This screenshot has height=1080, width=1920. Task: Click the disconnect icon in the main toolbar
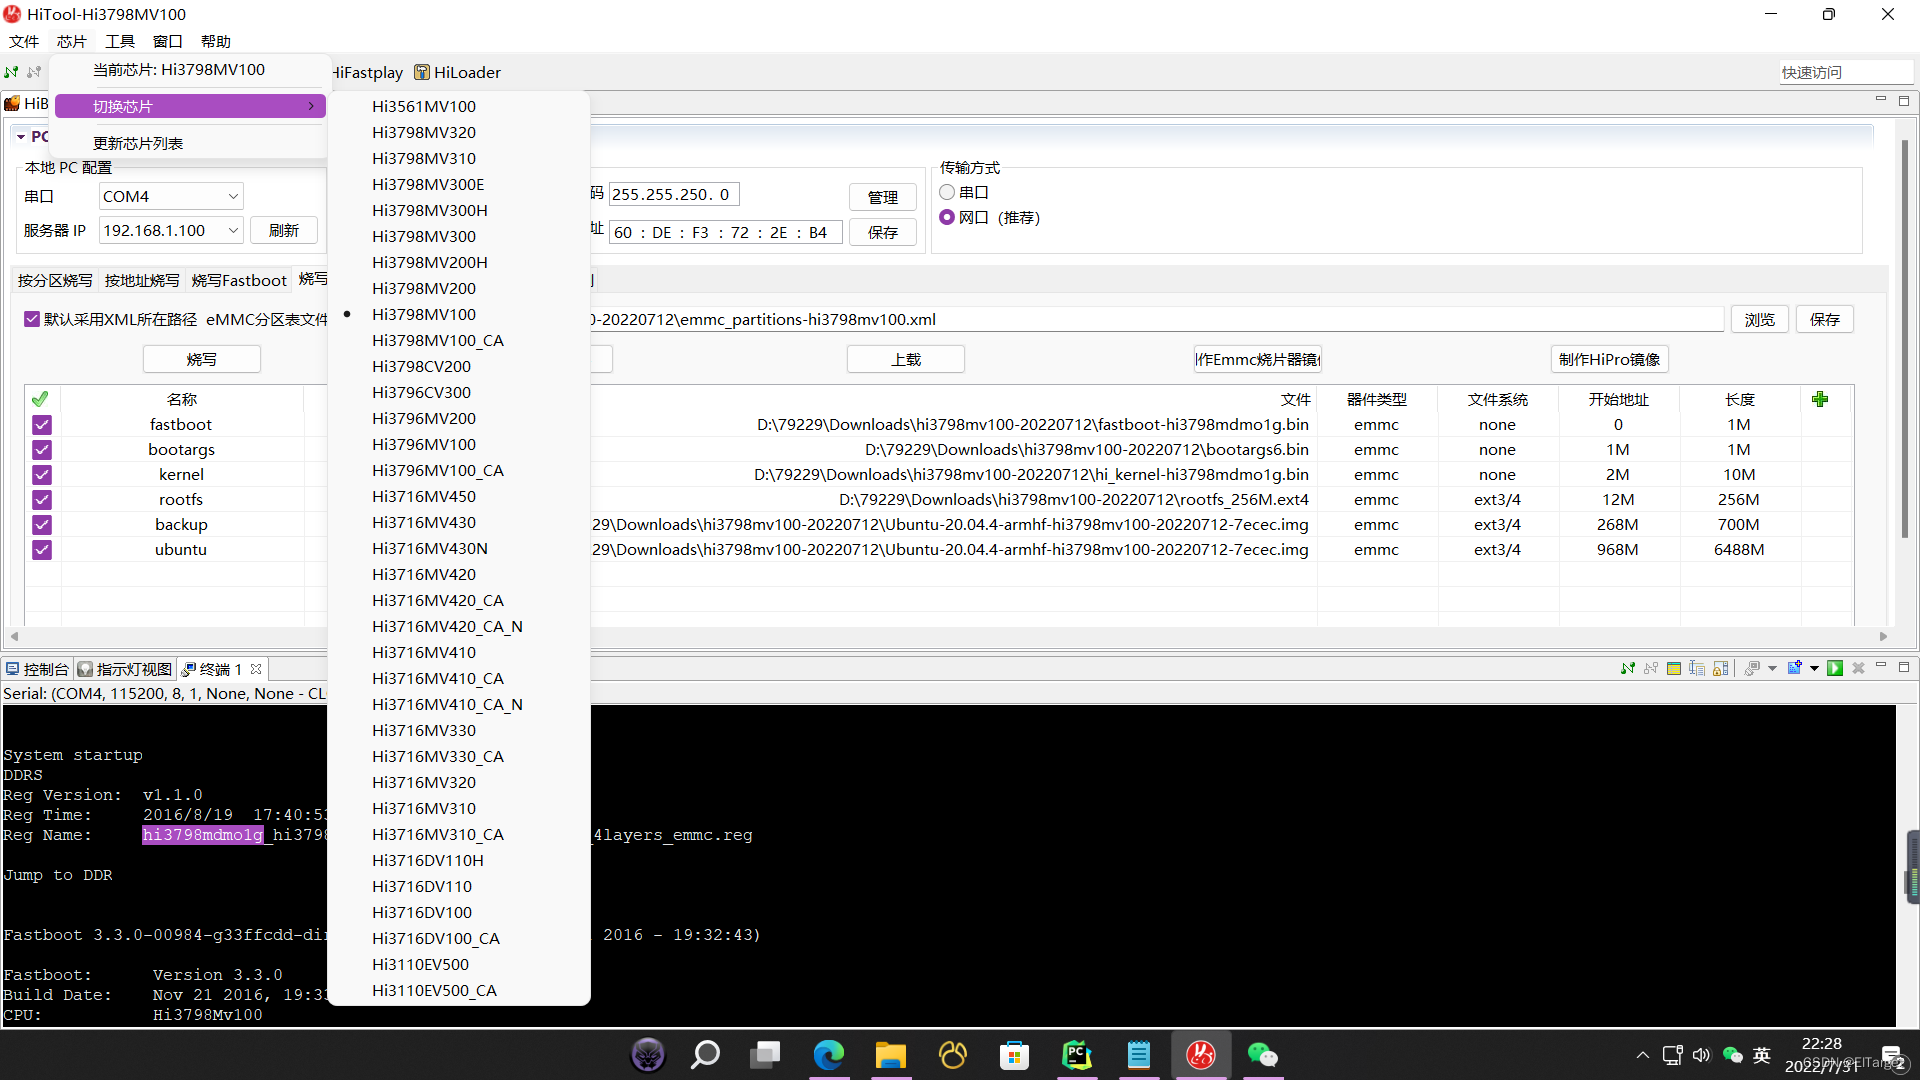(x=34, y=72)
